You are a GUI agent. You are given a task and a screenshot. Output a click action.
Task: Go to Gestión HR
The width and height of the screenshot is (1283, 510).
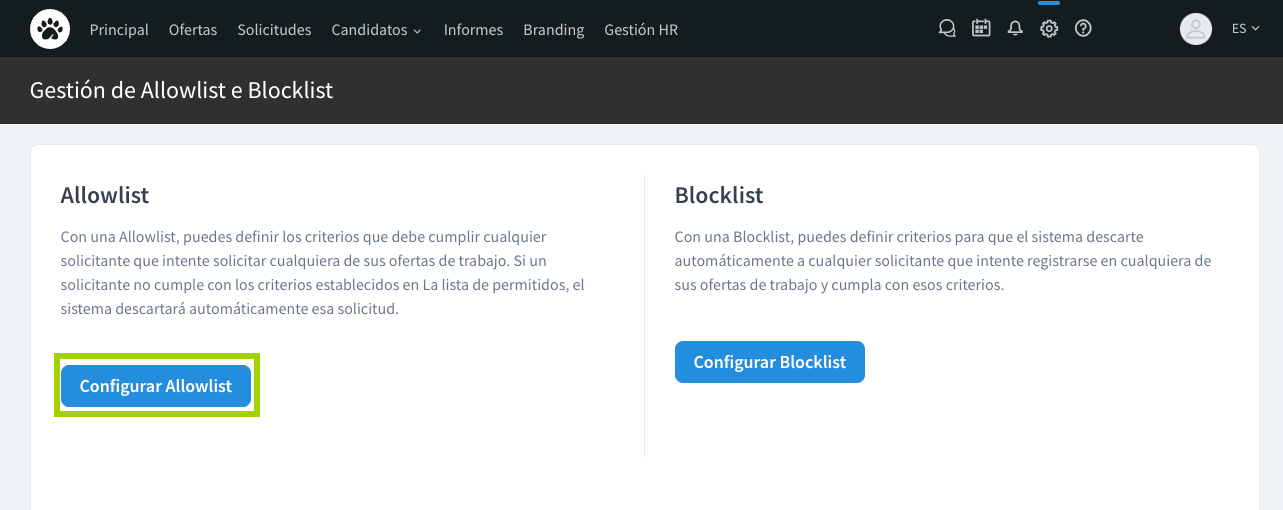pyautogui.click(x=641, y=30)
